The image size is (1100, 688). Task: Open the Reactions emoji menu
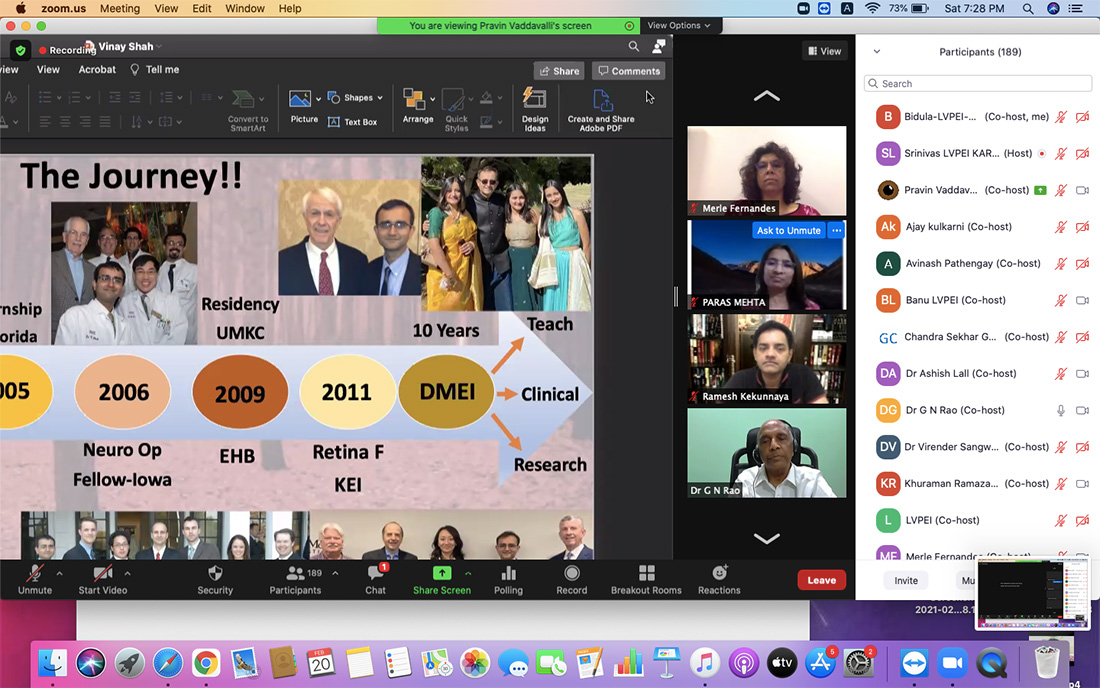(x=719, y=574)
